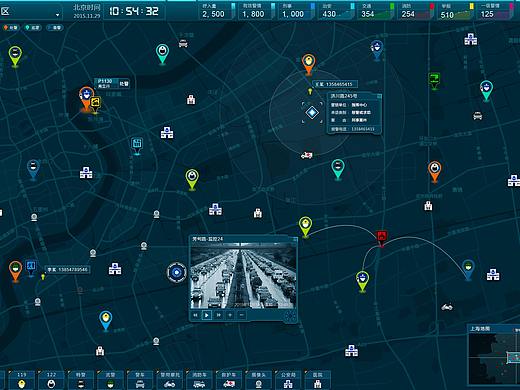Screen dimensions: 520x390
Task: Select orange pin above phone label 1356465615
Action: pos(309,64)
